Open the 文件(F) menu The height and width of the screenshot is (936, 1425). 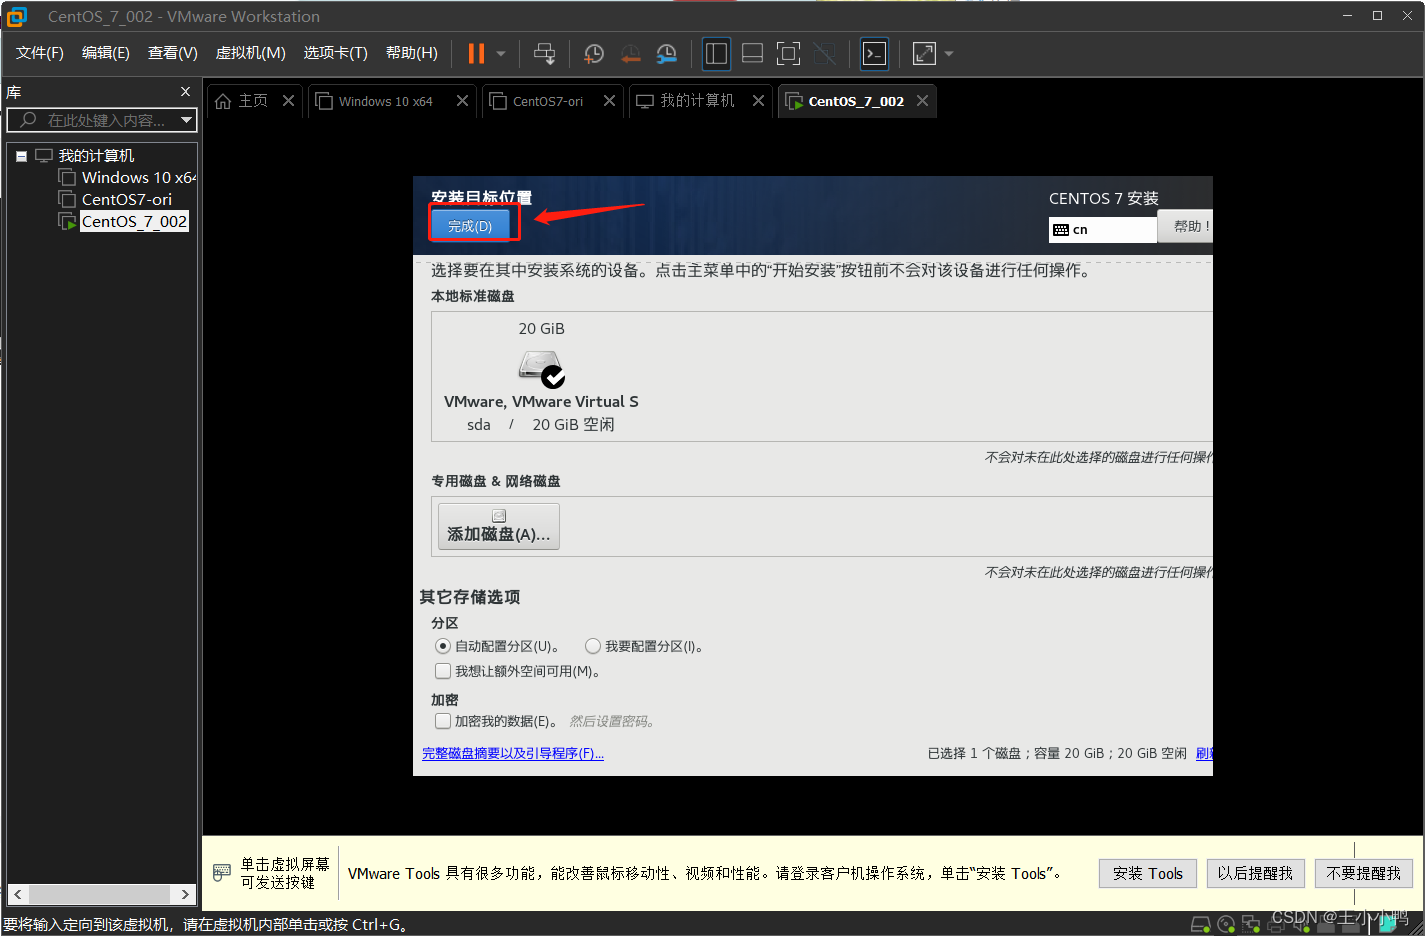tap(40, 53)
